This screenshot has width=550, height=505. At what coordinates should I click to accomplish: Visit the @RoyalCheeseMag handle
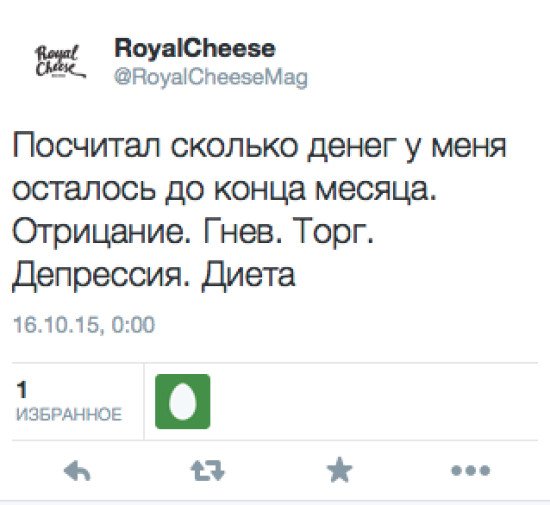tap(211, 78)
